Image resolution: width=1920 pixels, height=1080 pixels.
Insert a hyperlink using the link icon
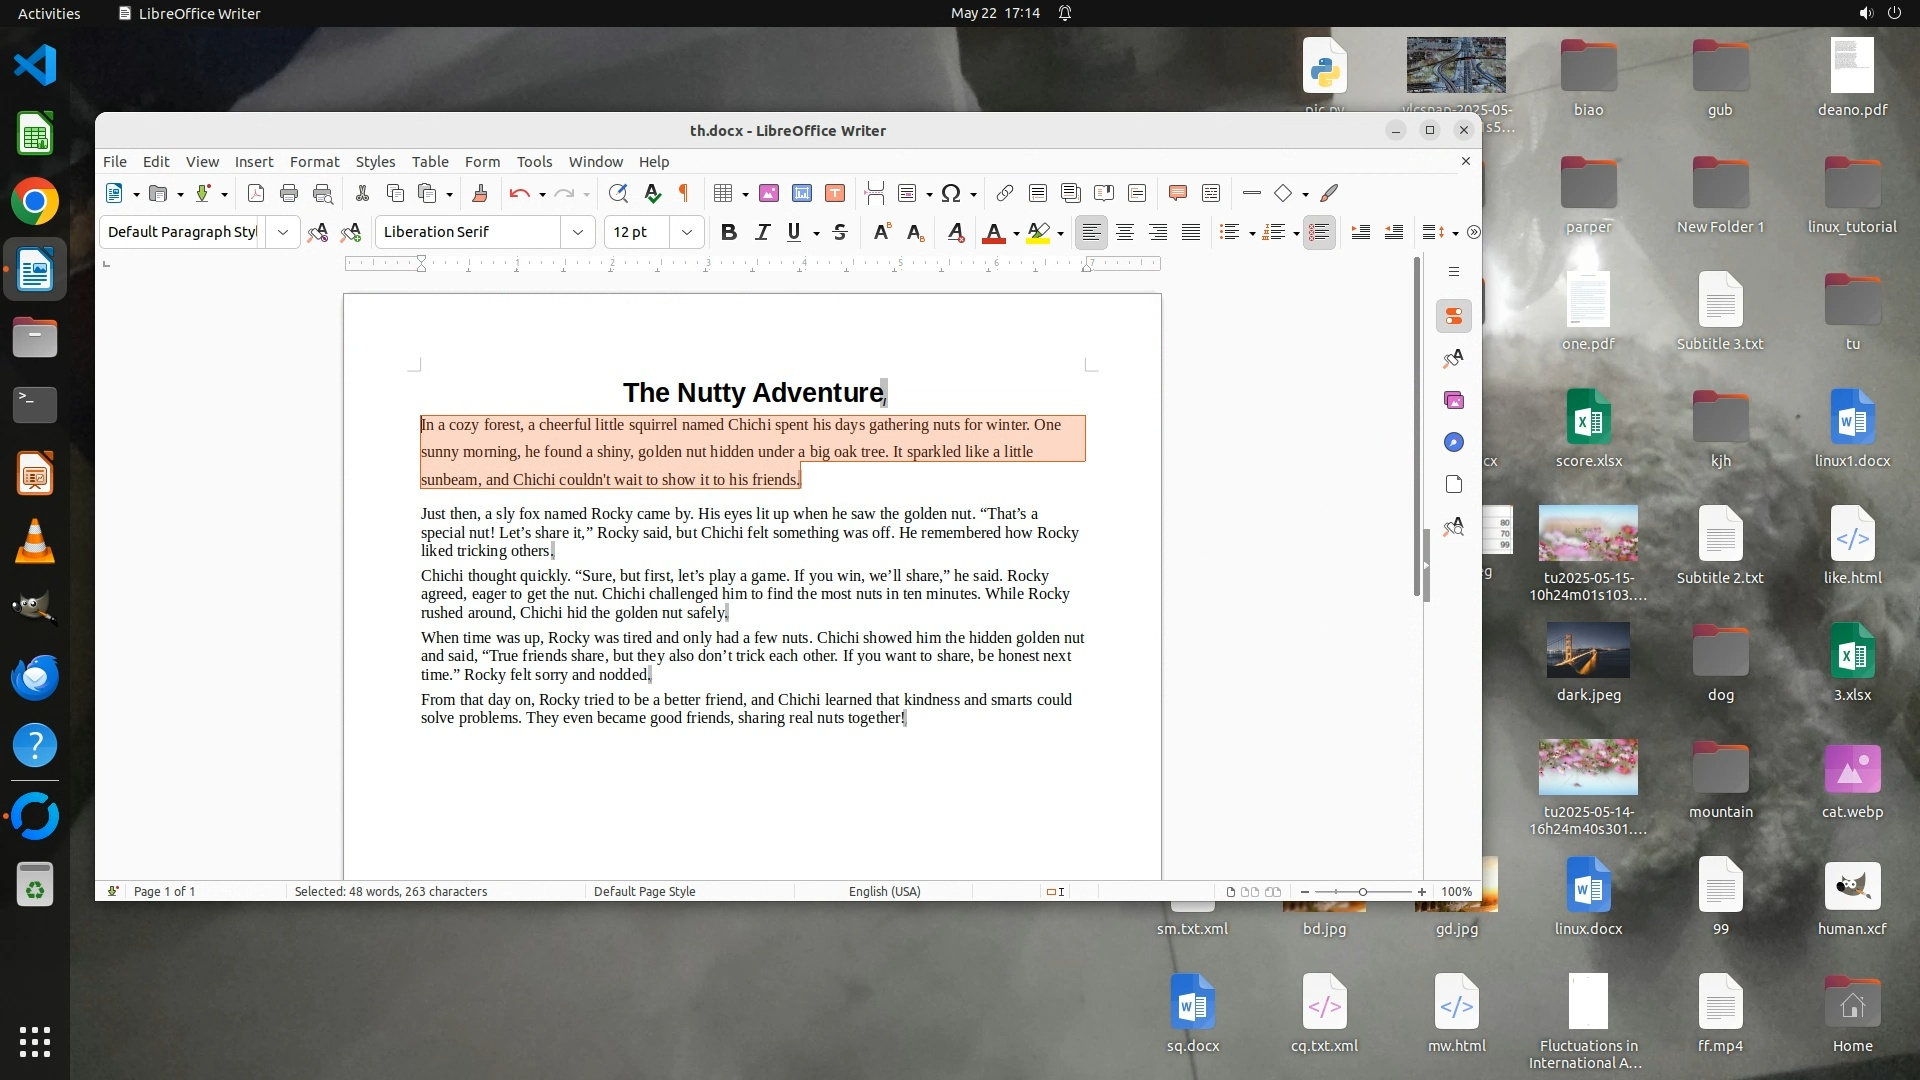coord(1004,194)
